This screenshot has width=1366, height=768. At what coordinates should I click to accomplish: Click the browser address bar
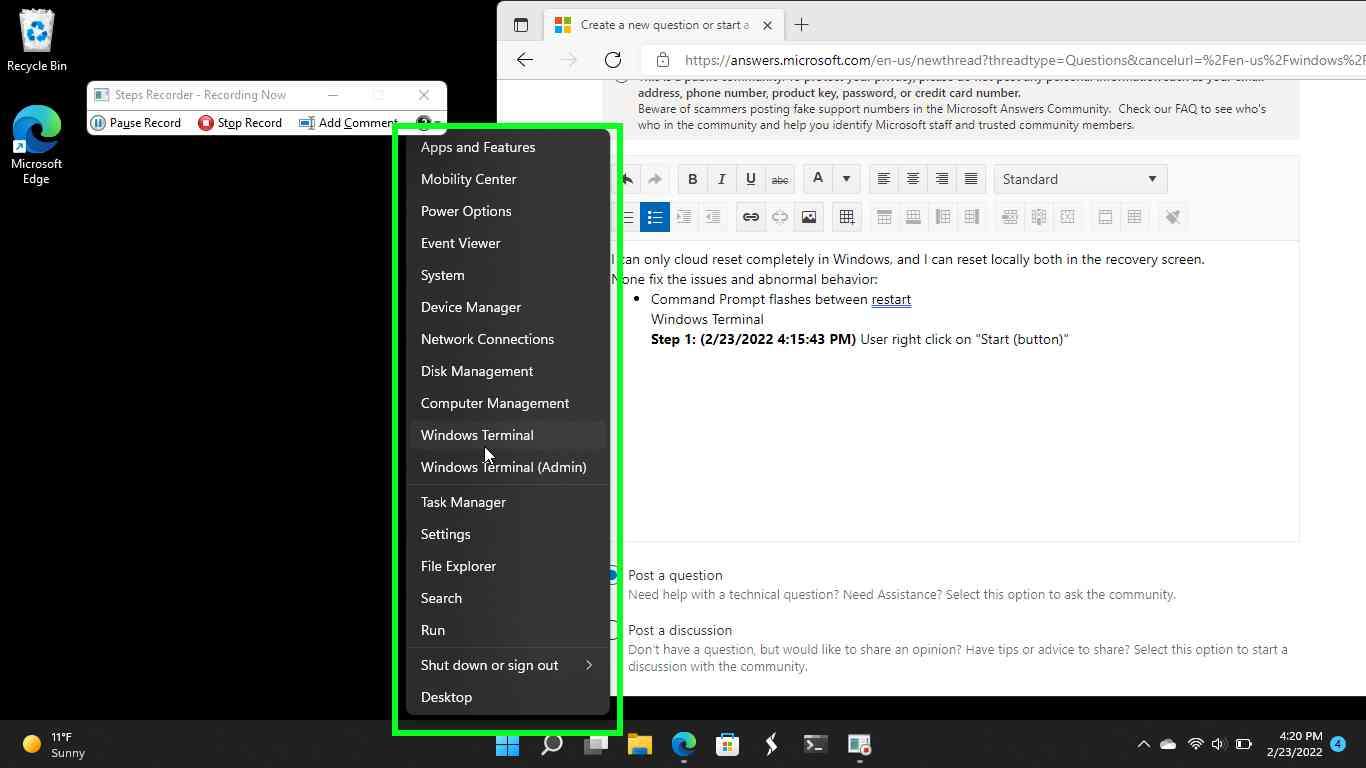click(x=900, y=60)
